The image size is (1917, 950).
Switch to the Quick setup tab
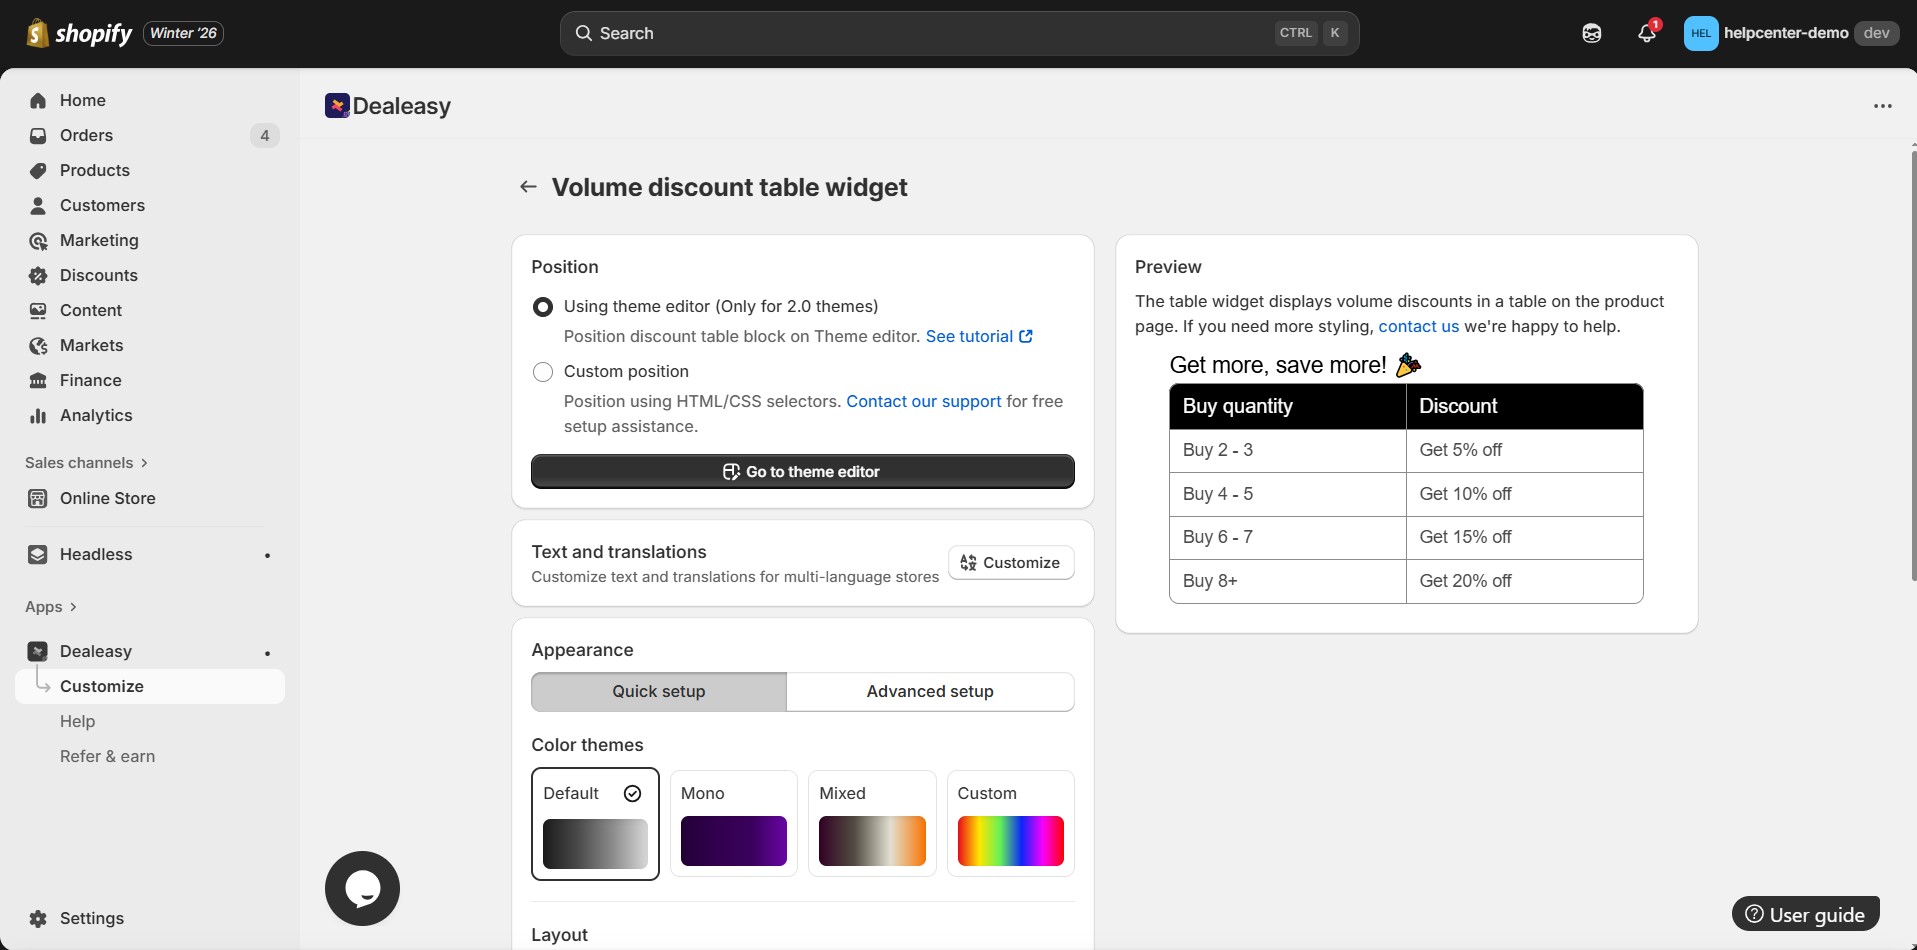(657, 691)
